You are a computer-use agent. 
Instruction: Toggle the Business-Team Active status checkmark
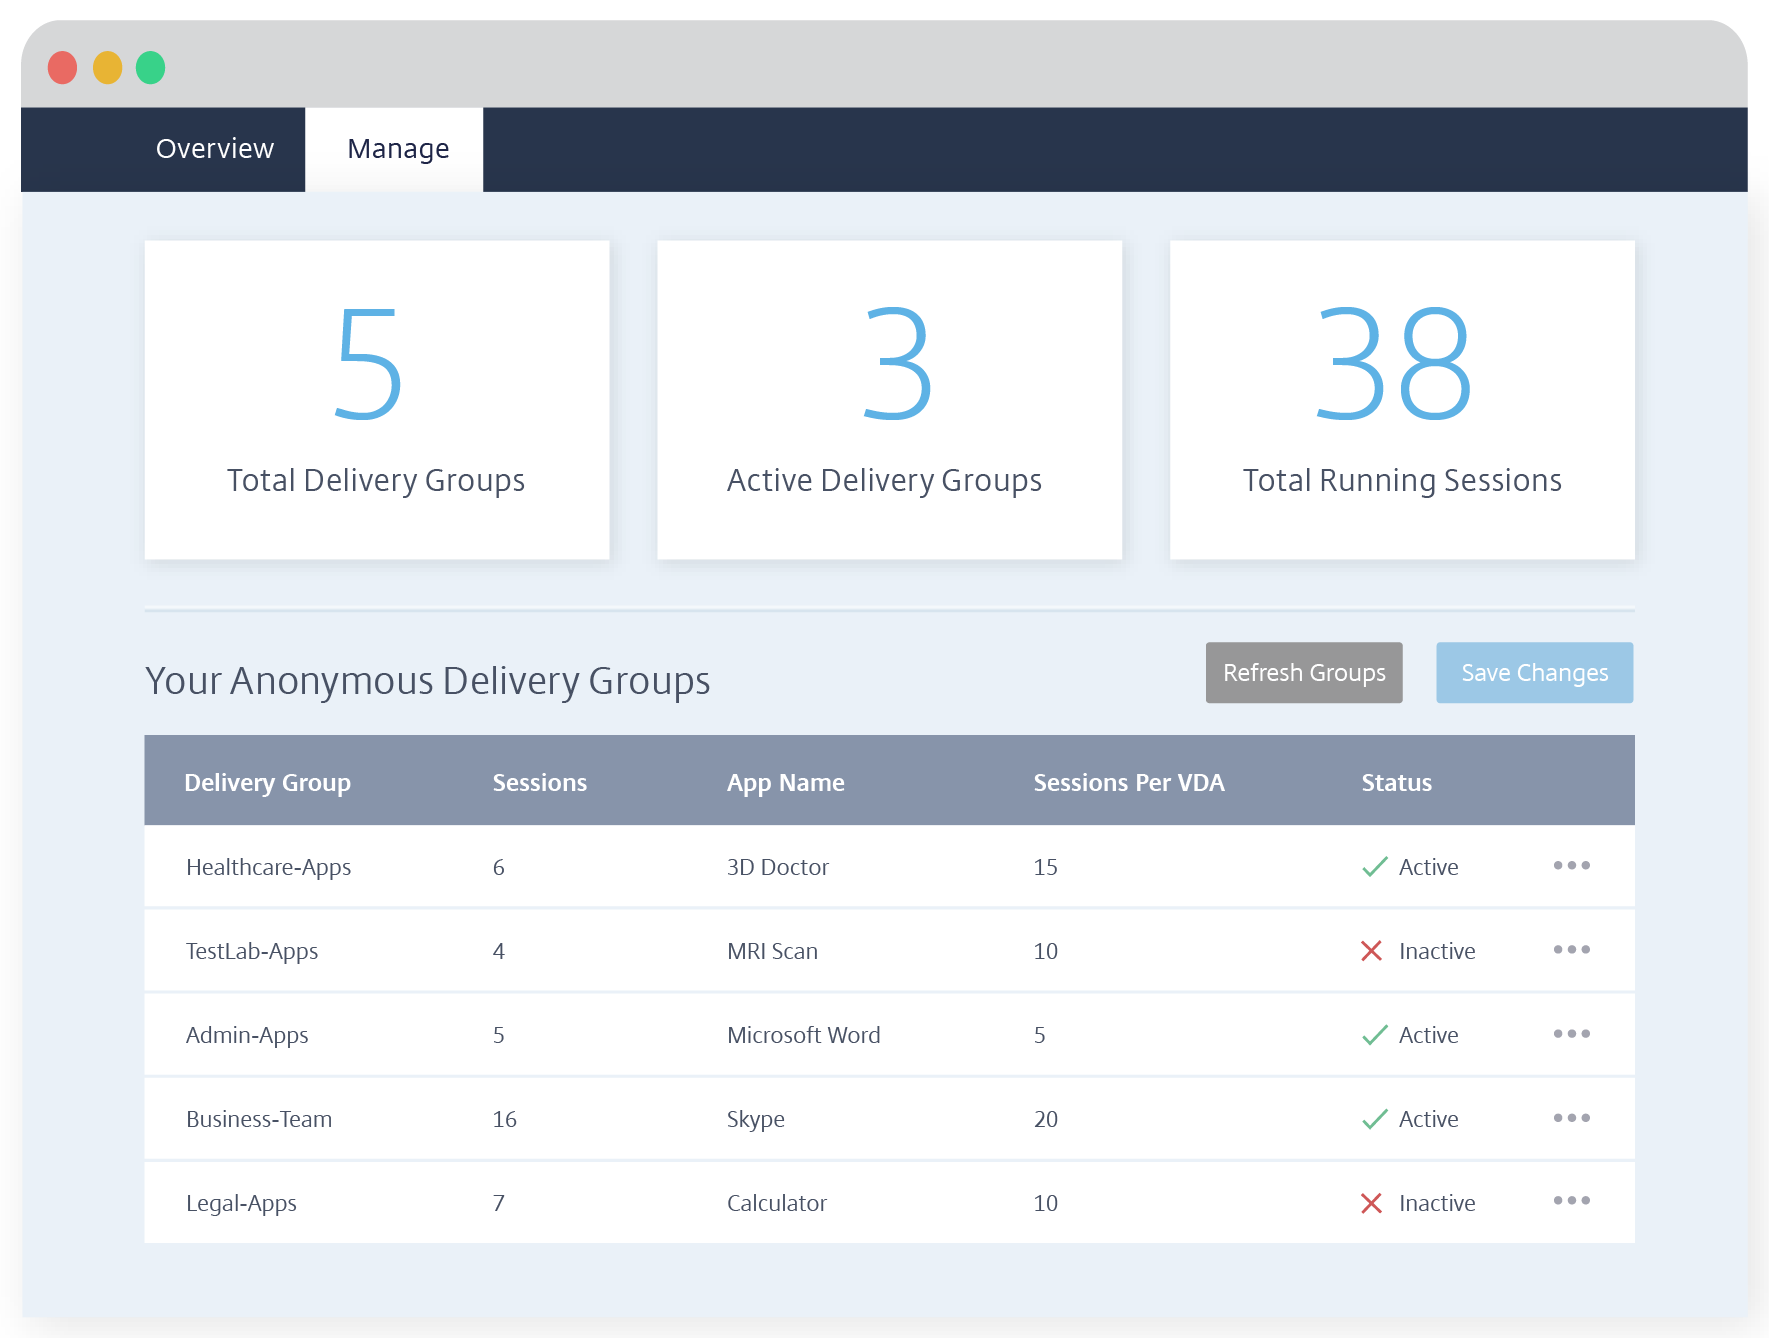pyautogui.click(x=1375, y=1119)
